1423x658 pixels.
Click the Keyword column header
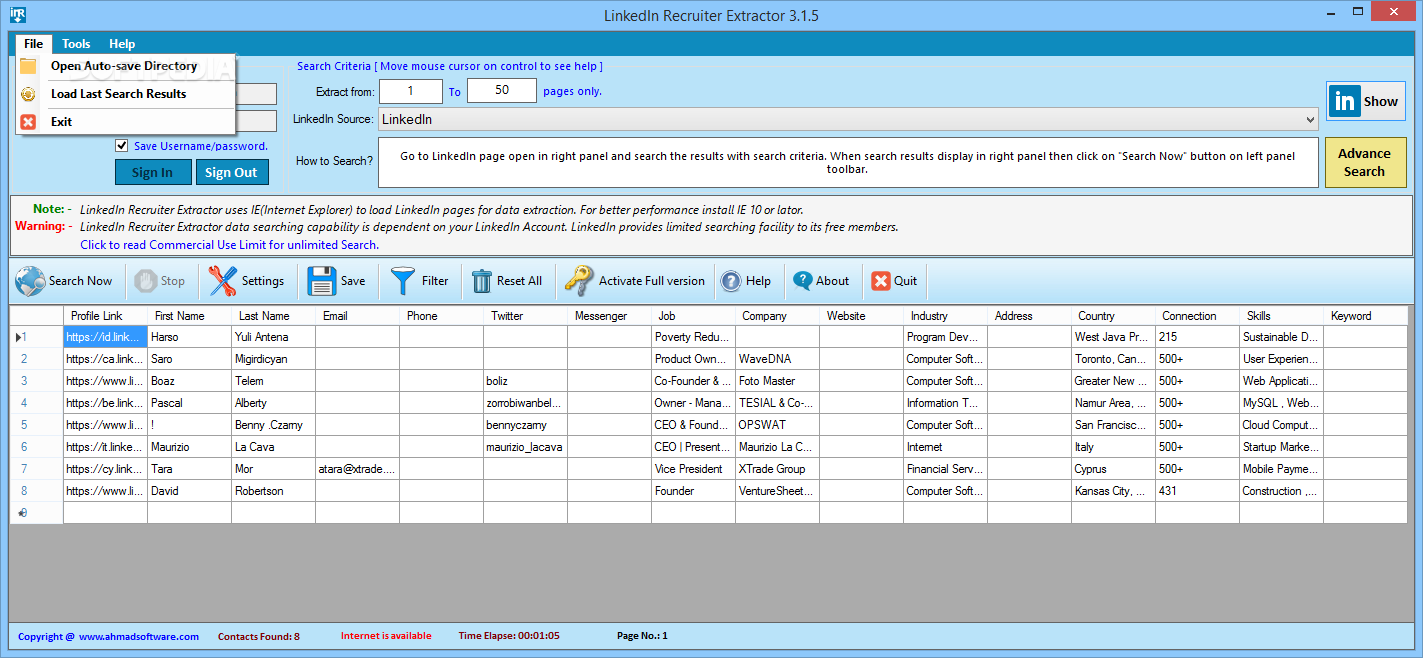(1365, 316)
